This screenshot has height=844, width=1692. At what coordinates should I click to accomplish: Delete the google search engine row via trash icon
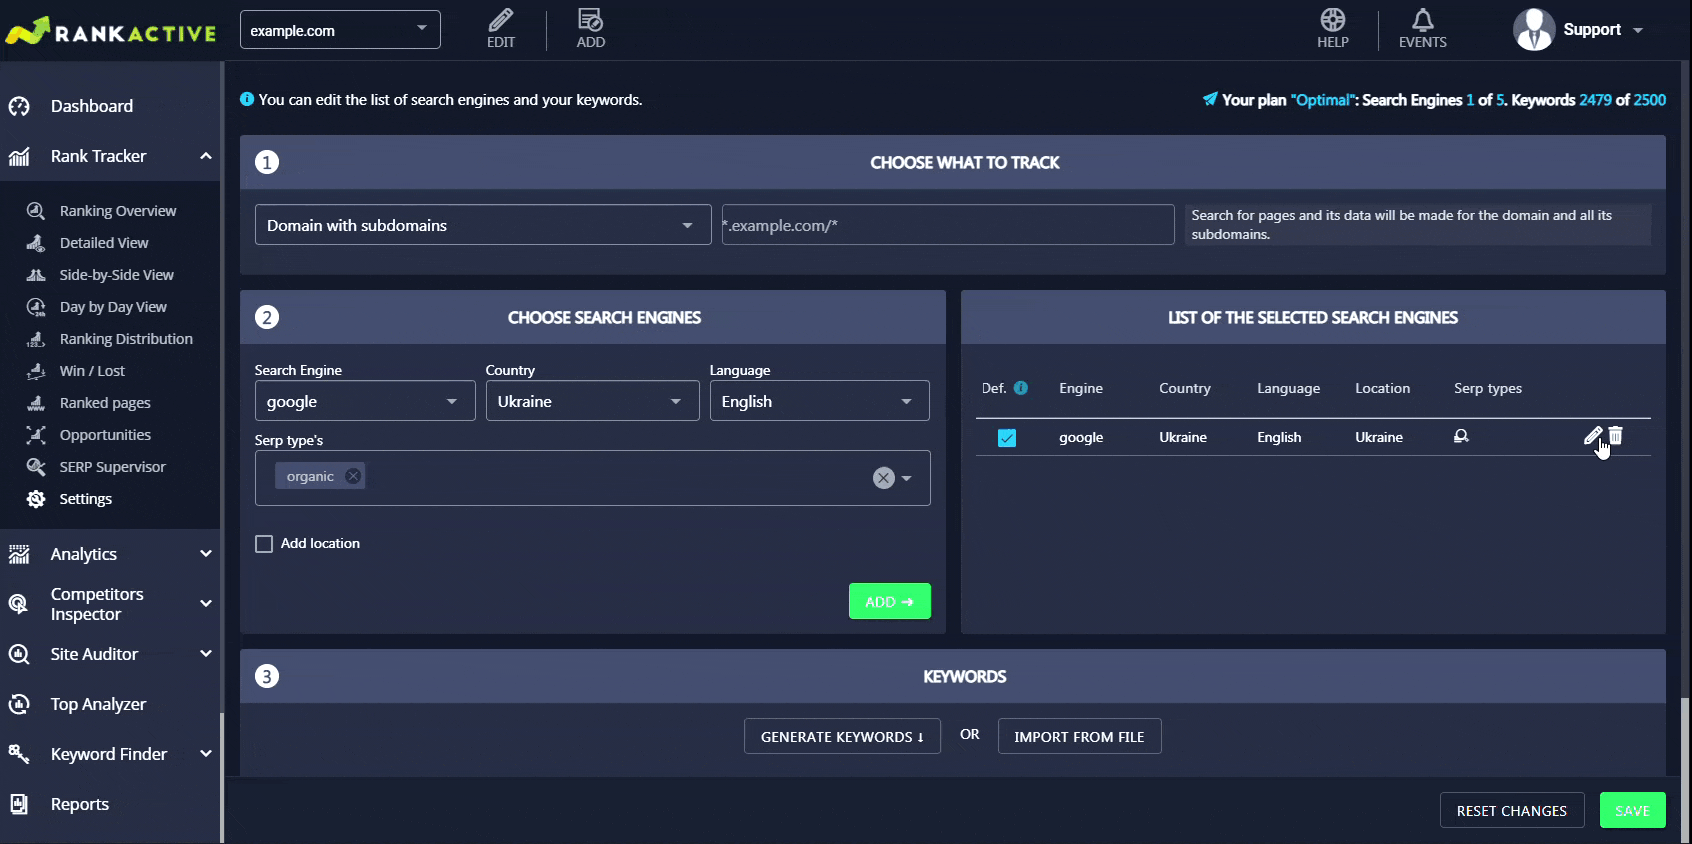click(1615, 436)
